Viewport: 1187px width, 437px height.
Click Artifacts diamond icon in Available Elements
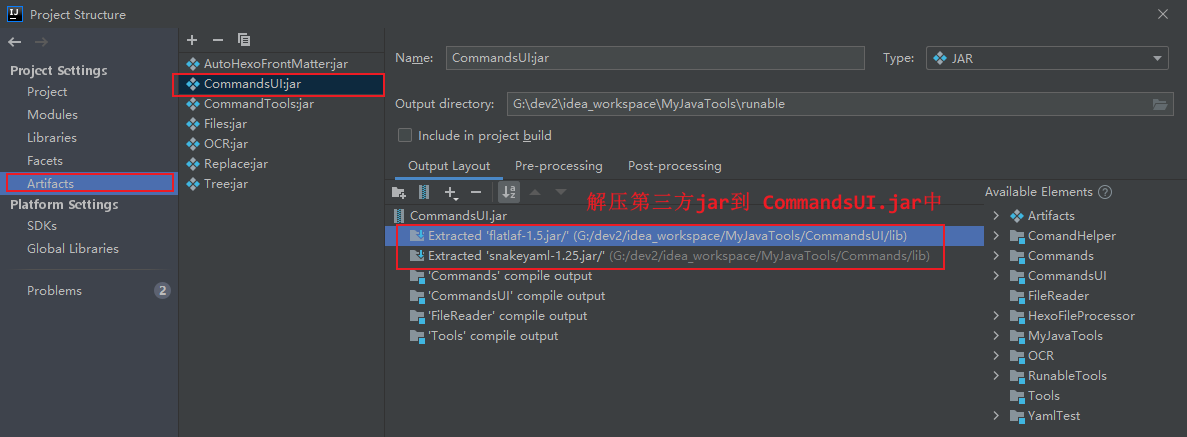pos(1017,216)
